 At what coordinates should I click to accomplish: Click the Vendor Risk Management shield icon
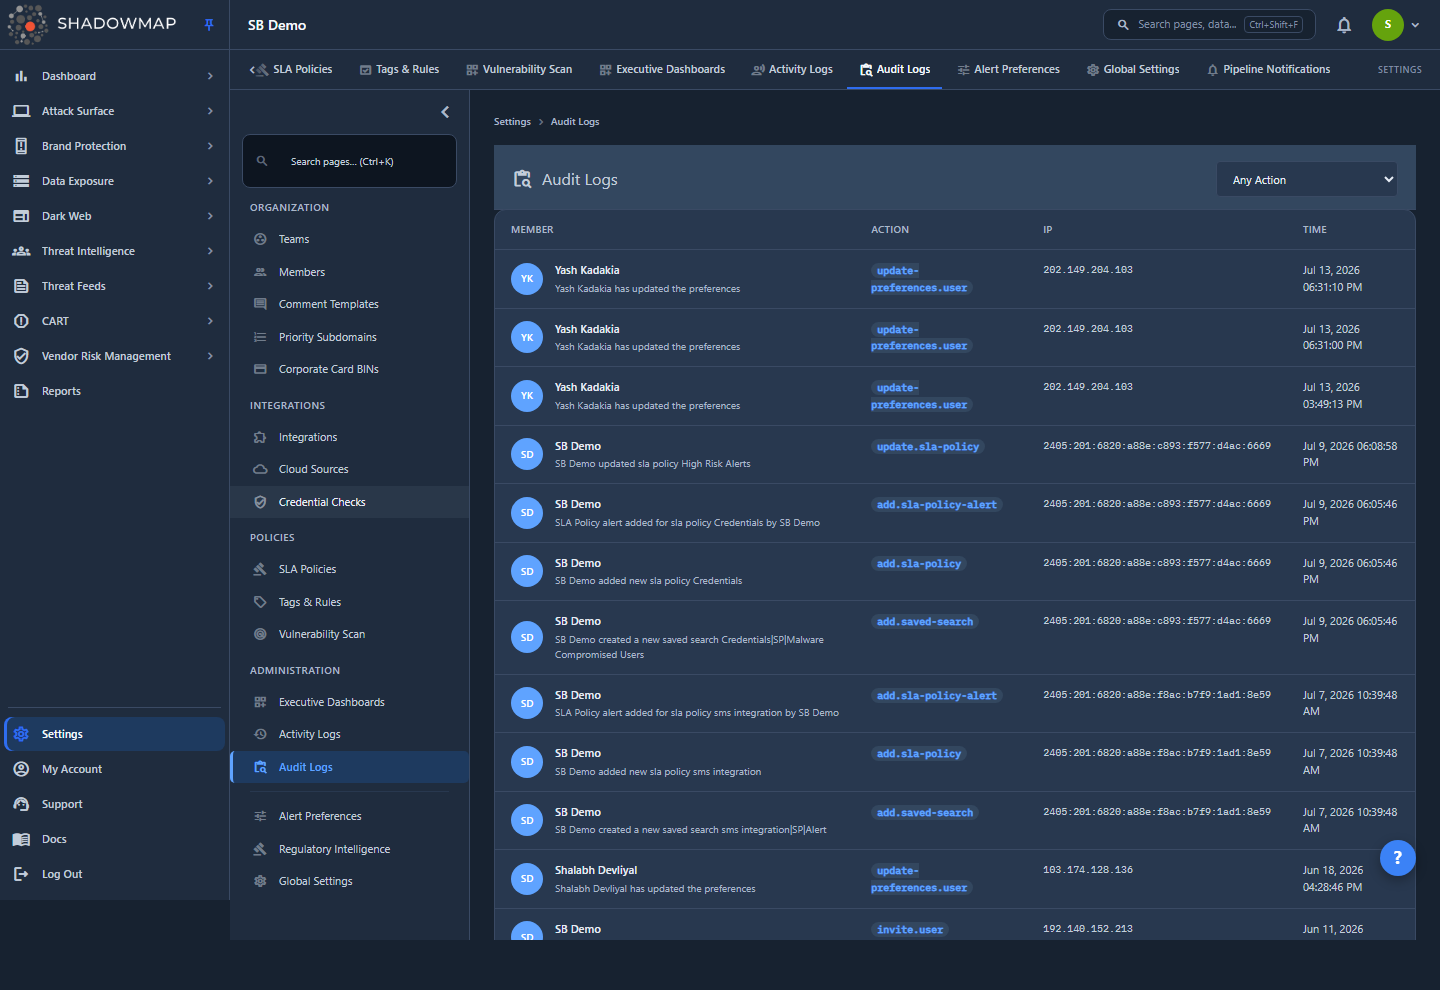click(x=21, y=356)
